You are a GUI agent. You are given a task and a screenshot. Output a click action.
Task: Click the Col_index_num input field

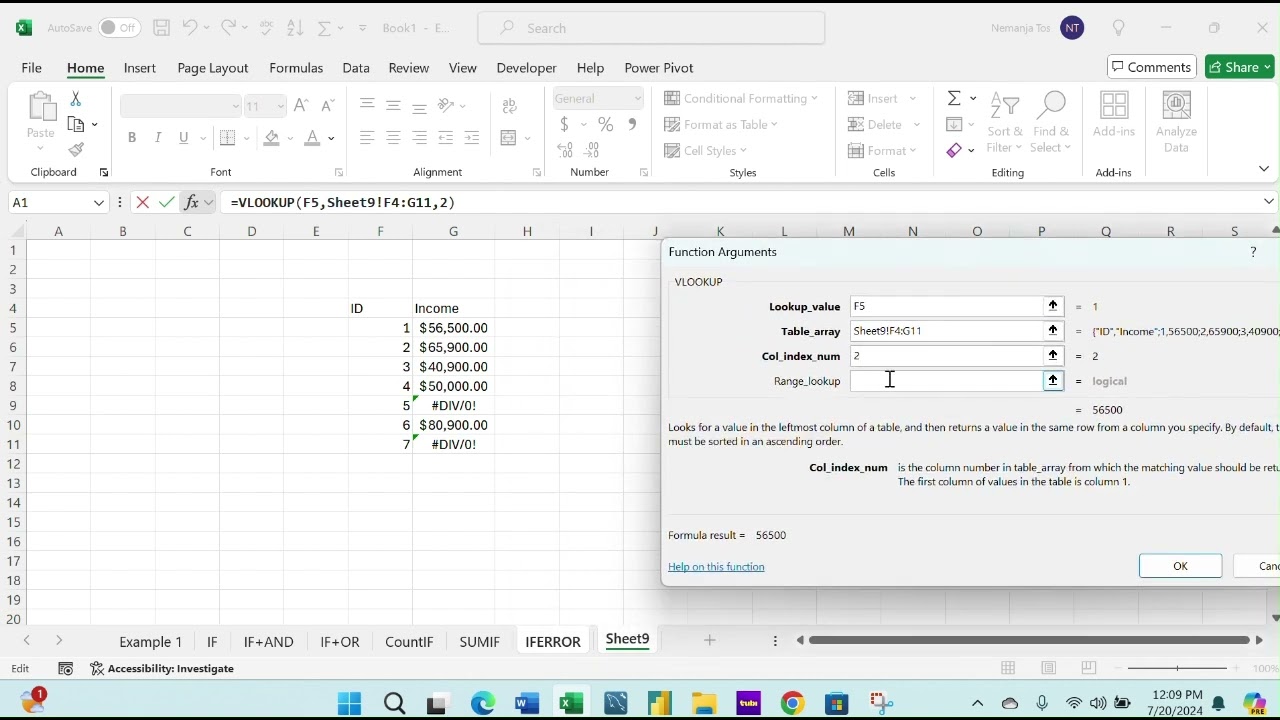pos(946,356)
